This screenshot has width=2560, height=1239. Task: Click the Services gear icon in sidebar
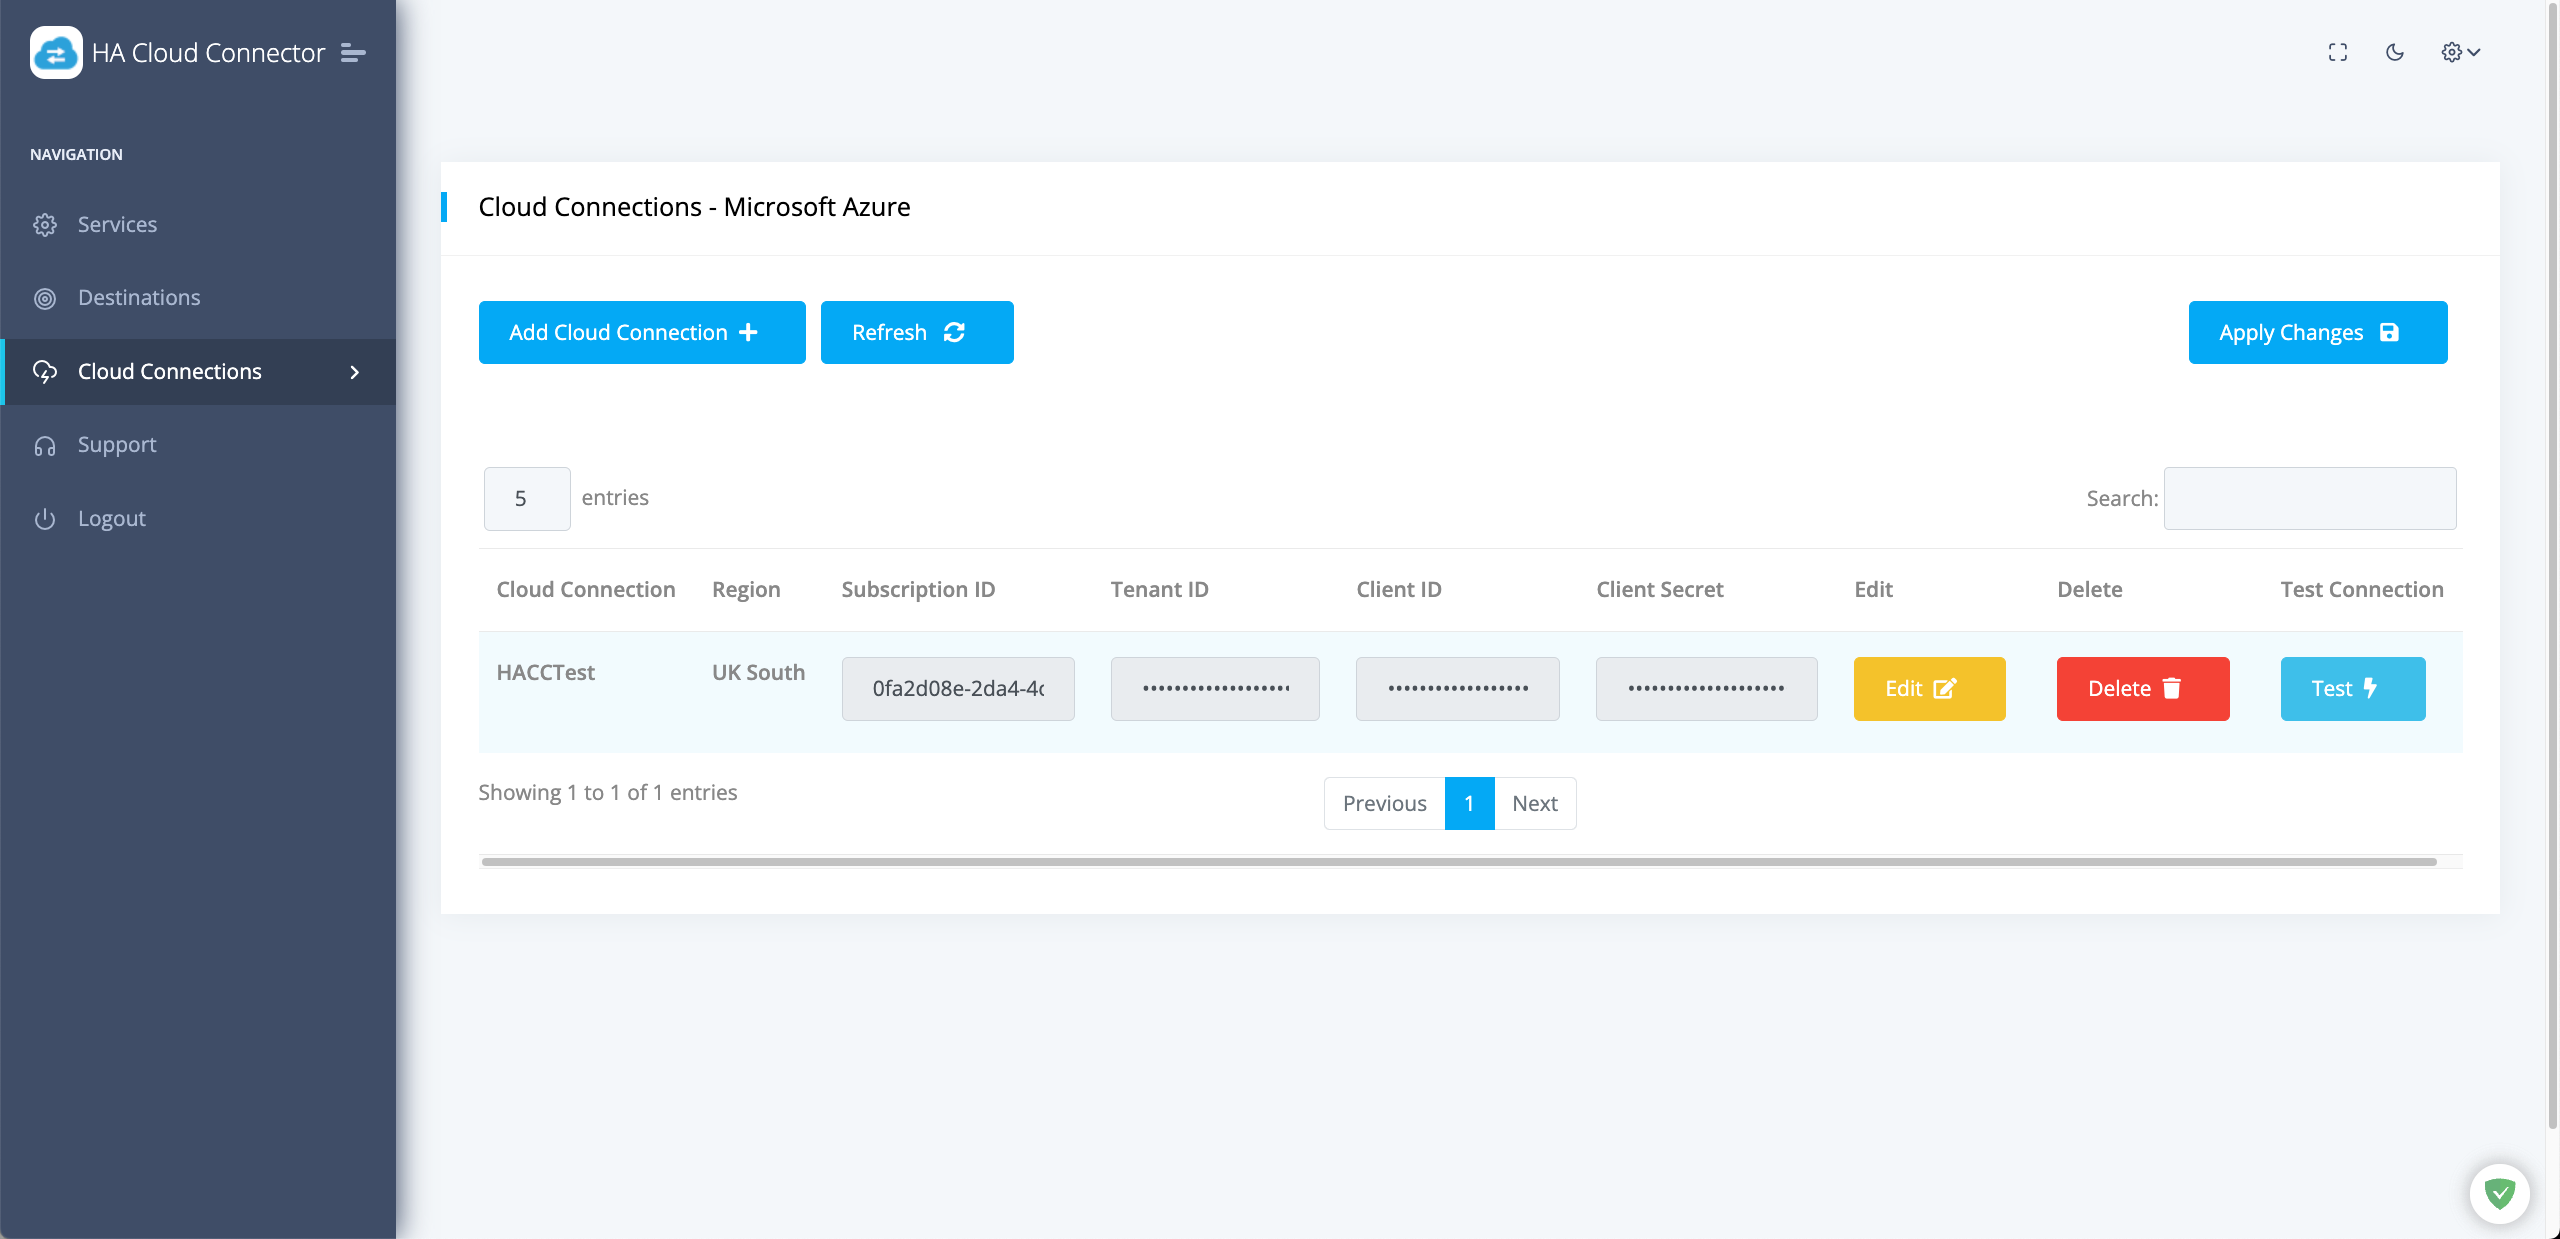pos(45,225)
